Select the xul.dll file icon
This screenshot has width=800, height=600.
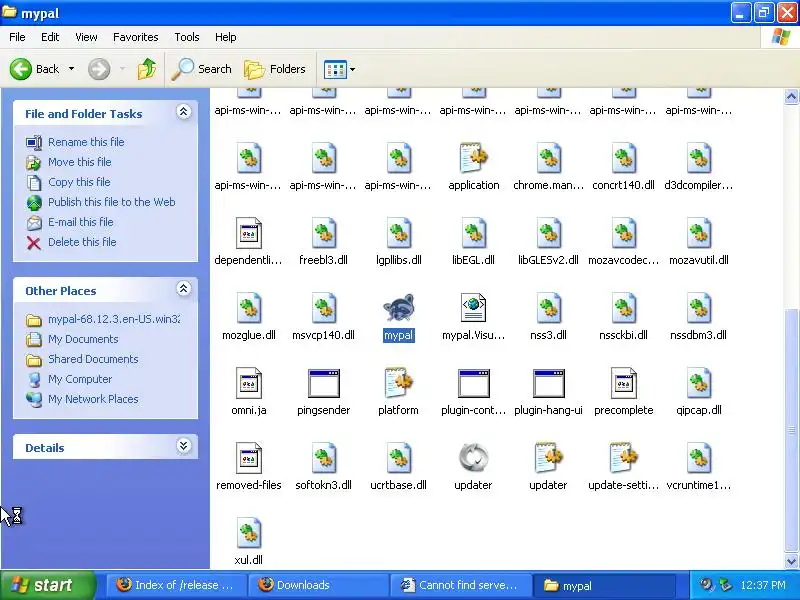point(248,533)
